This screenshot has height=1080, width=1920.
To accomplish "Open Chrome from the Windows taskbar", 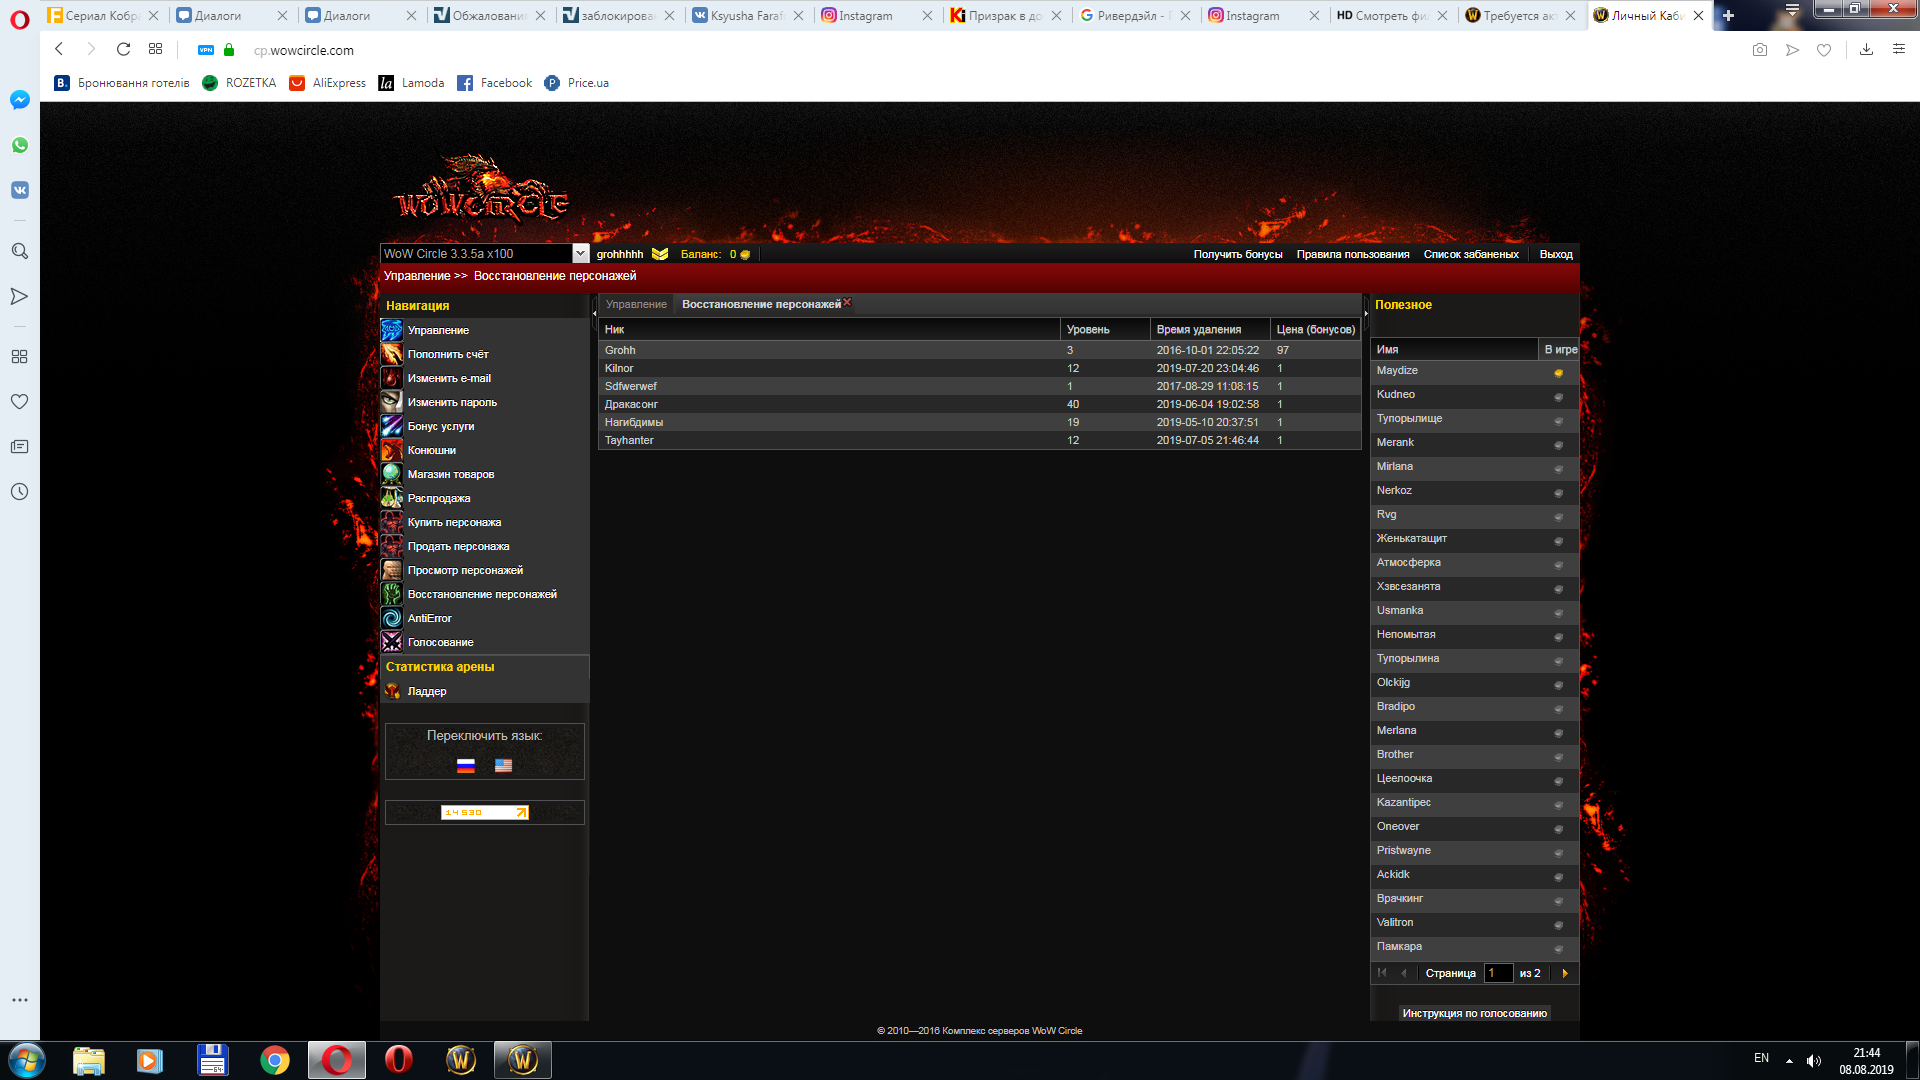I will coord(274,1060).
